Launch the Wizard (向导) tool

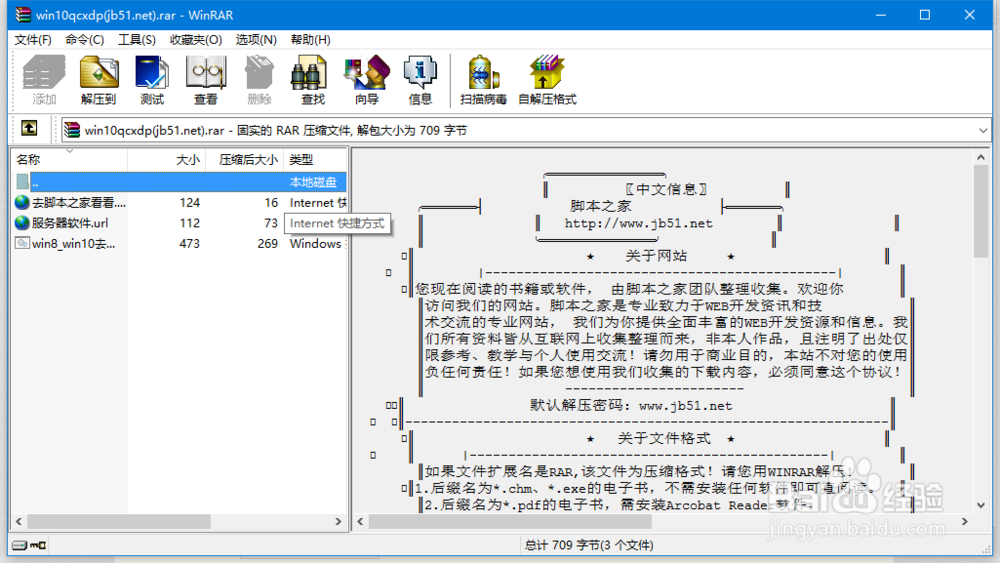367,79
